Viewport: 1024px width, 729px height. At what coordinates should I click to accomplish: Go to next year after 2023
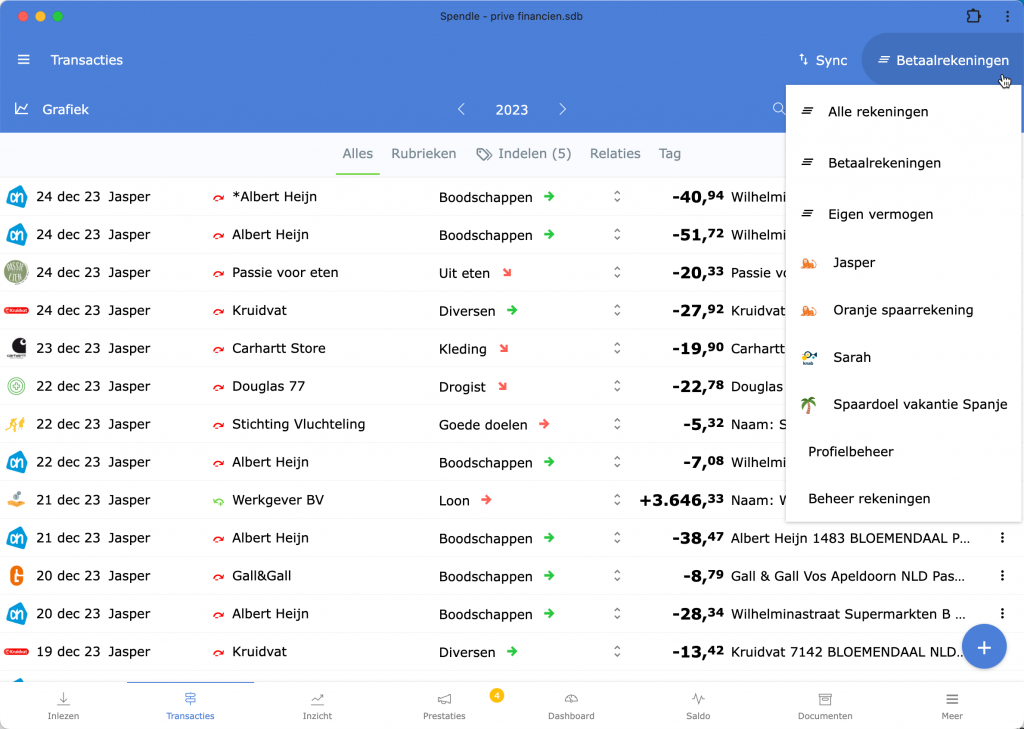[563, 109]
